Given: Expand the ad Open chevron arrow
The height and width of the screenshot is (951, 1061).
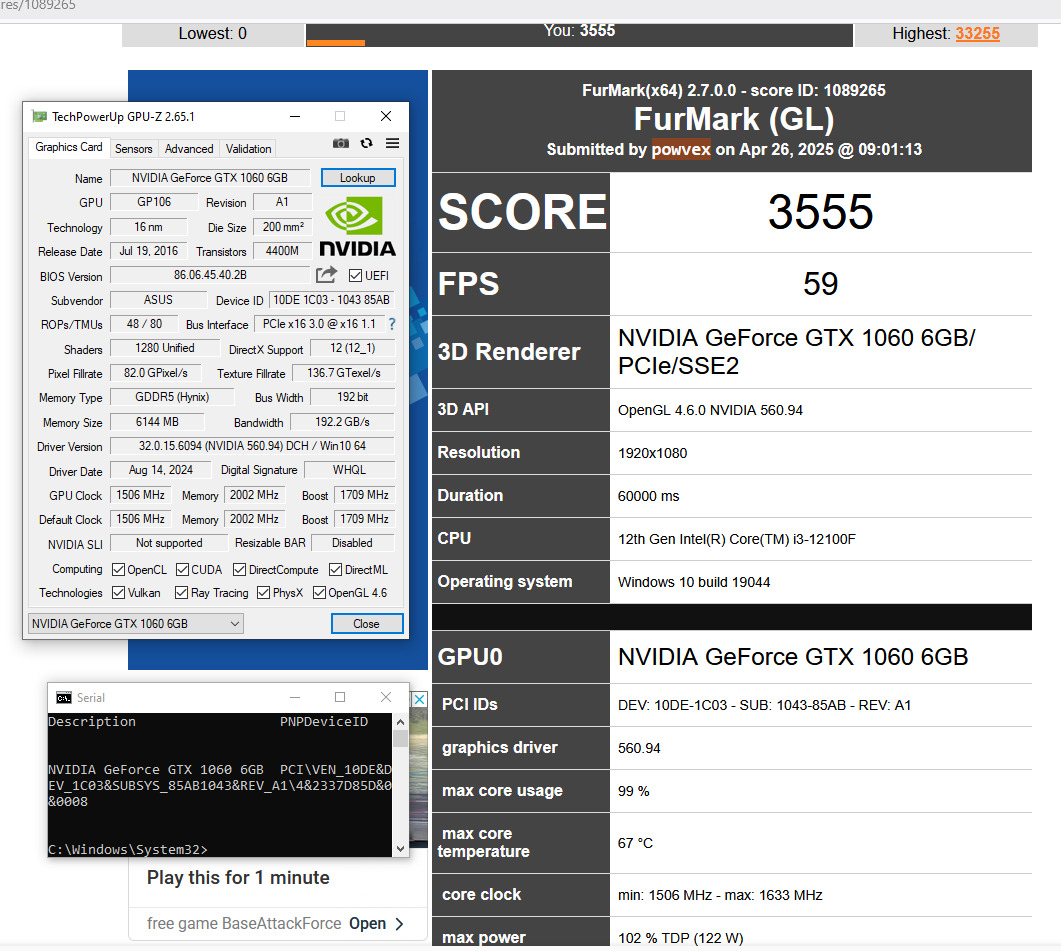Looking at the screenshot, I should click(400, 923).
